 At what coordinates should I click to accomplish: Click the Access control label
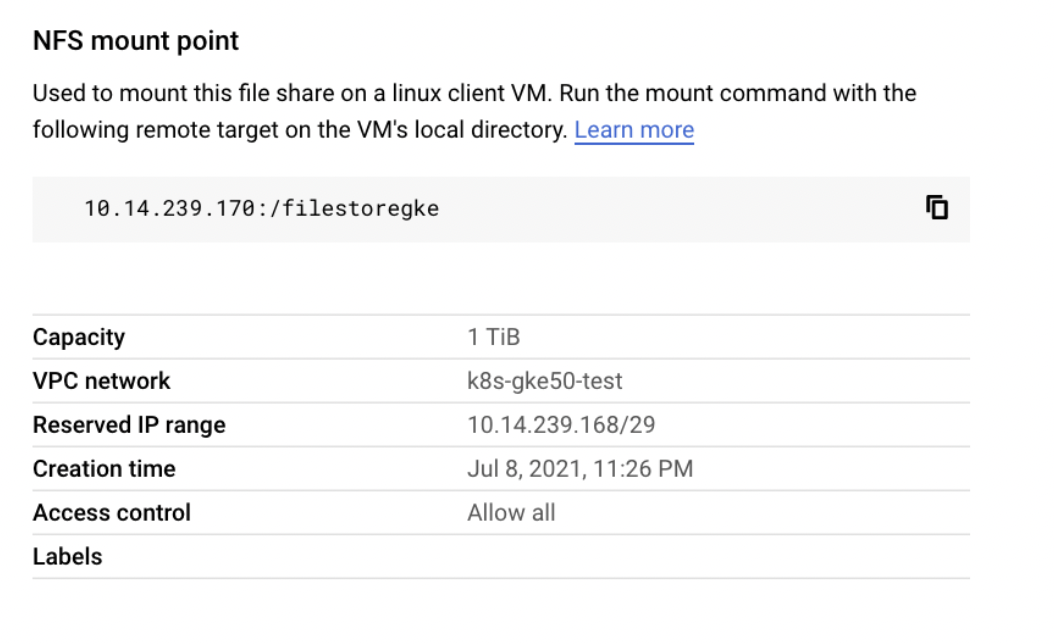tap(112, 513)
